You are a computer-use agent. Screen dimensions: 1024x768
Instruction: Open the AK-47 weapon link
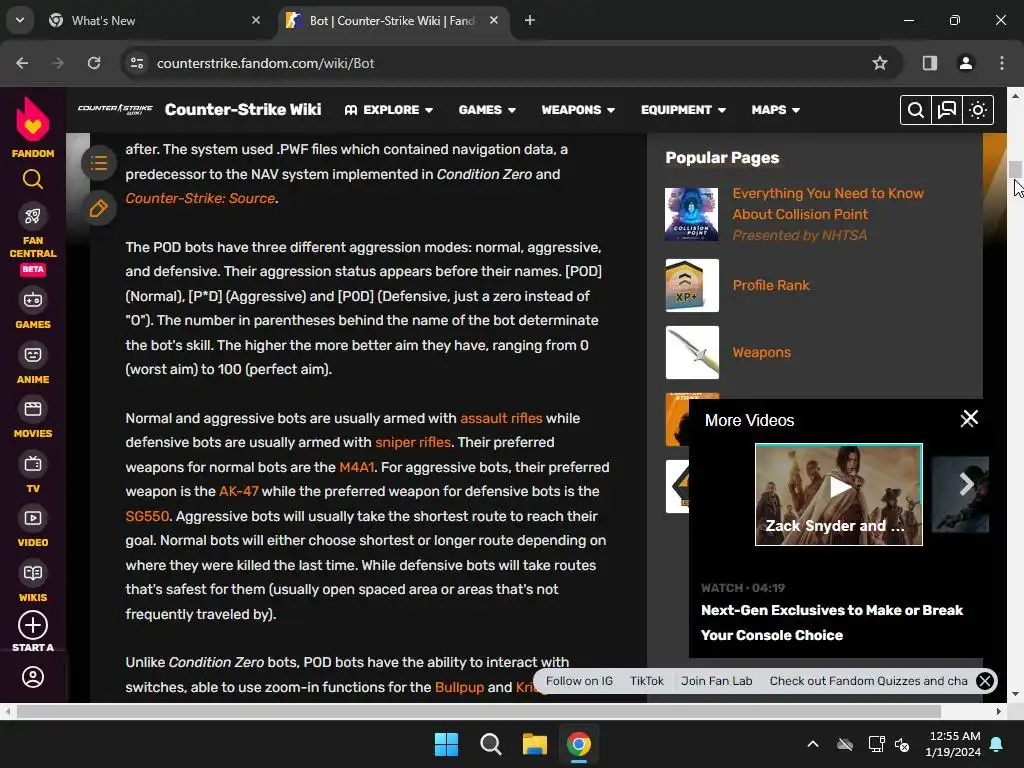(x=238, y=491)
